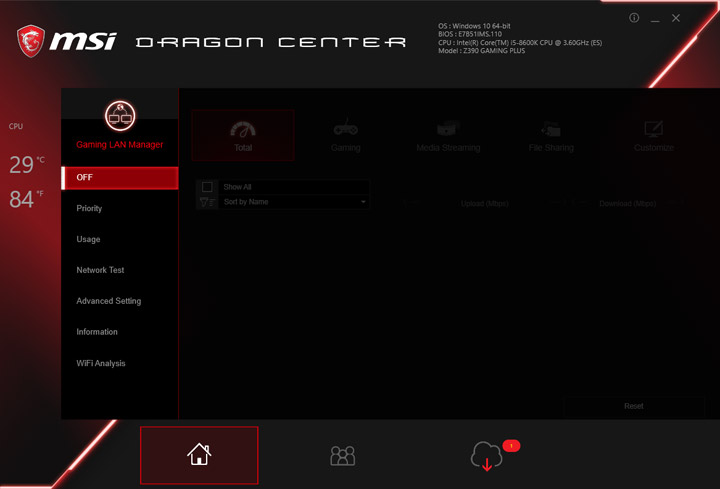Click the Gaming LAN Manager title

click(x=120, y=145)
